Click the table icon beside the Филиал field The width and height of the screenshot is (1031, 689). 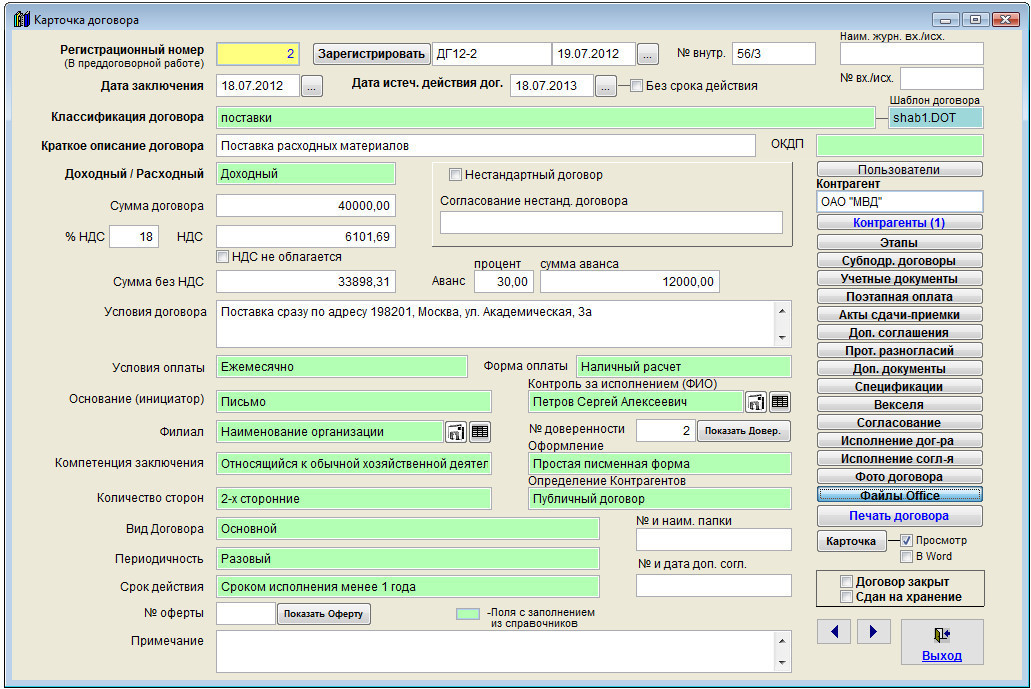pos(480,432)
